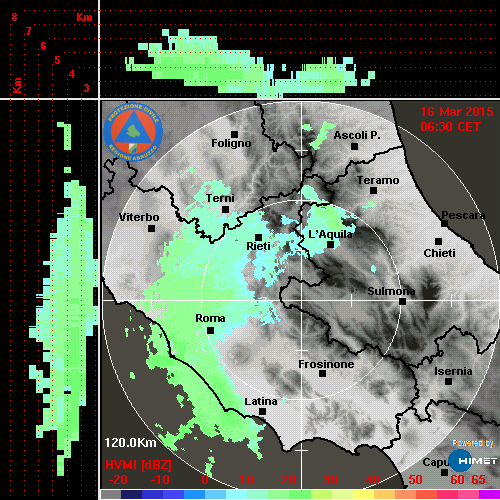The width and height of the screenshot is (500, 500).
Task: Select the Chieti city marker square
Action: (x=439, y=241)
